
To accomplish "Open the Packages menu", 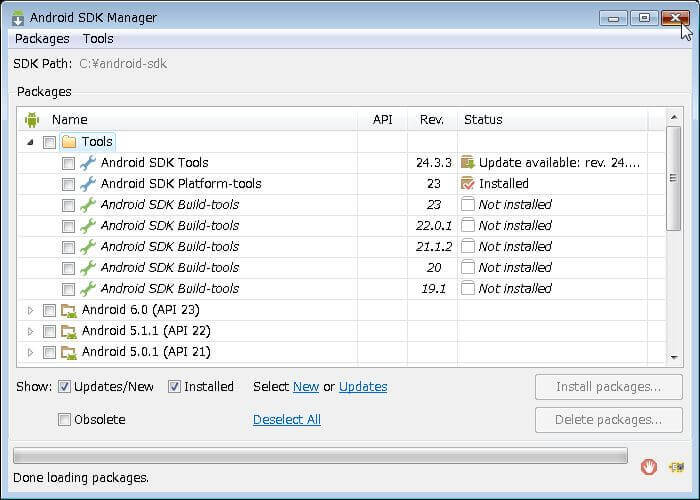I will pyautogui.click(x=42, y=39).
